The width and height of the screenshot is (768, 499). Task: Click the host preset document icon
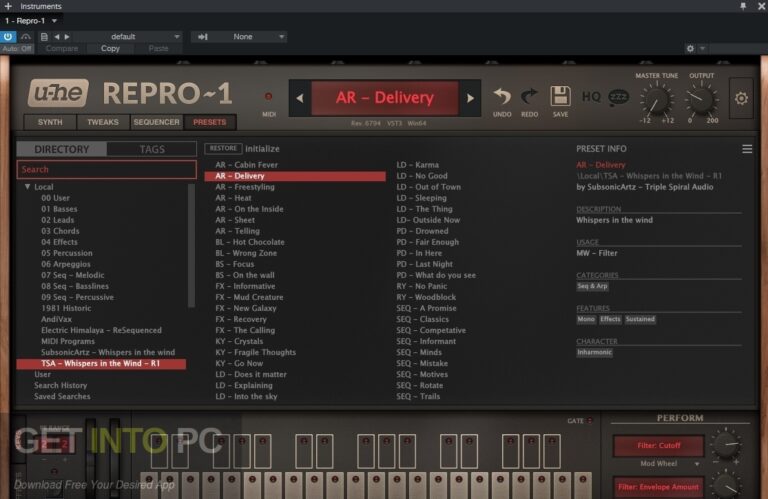point(44,37)
